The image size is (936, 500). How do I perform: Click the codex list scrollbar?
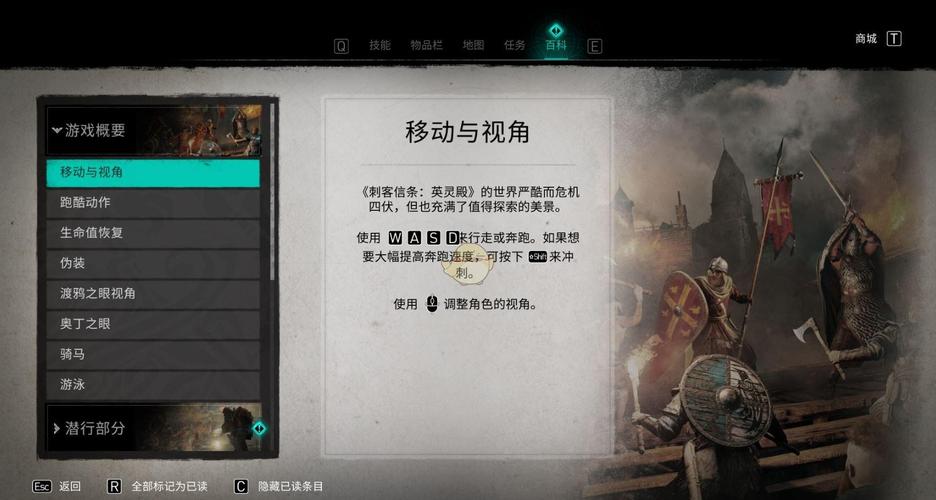pyautogui.click(x=272, y=191)
